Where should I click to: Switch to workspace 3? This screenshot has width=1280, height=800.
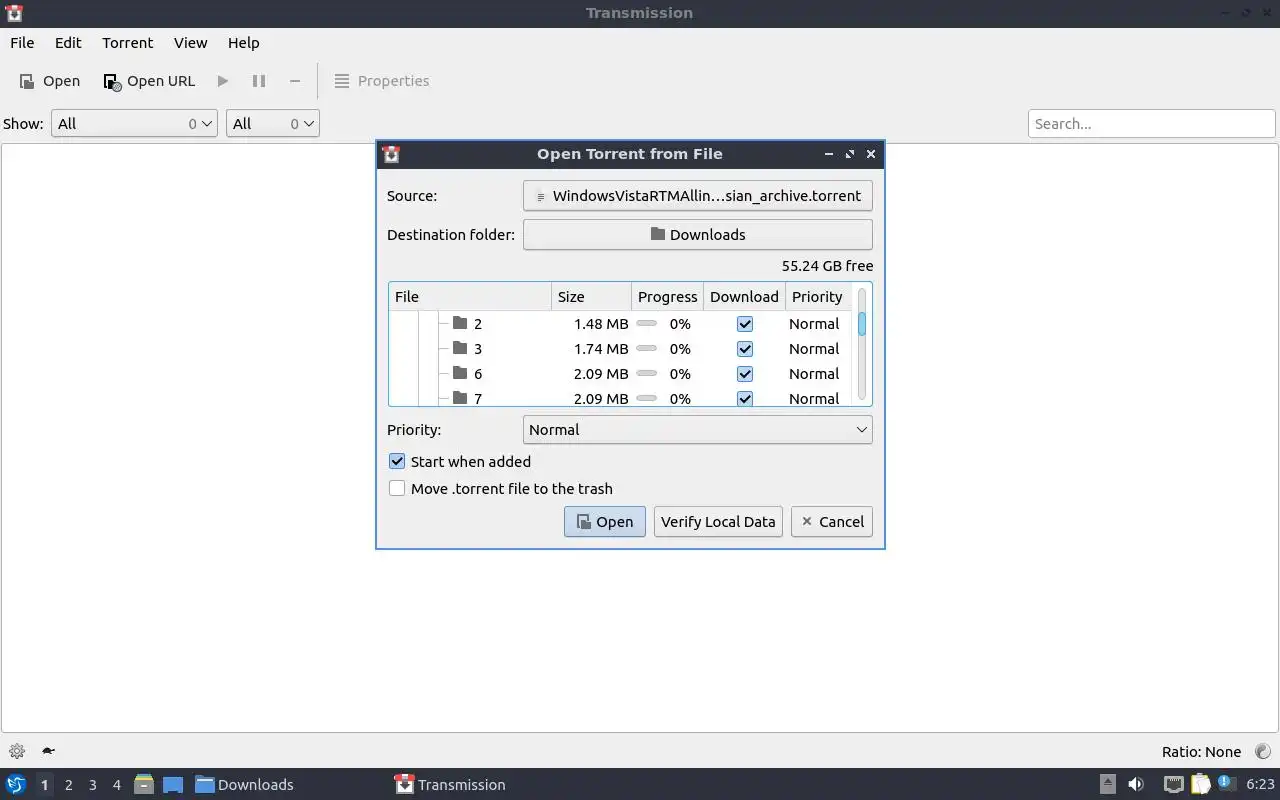[x=92, y=785]
